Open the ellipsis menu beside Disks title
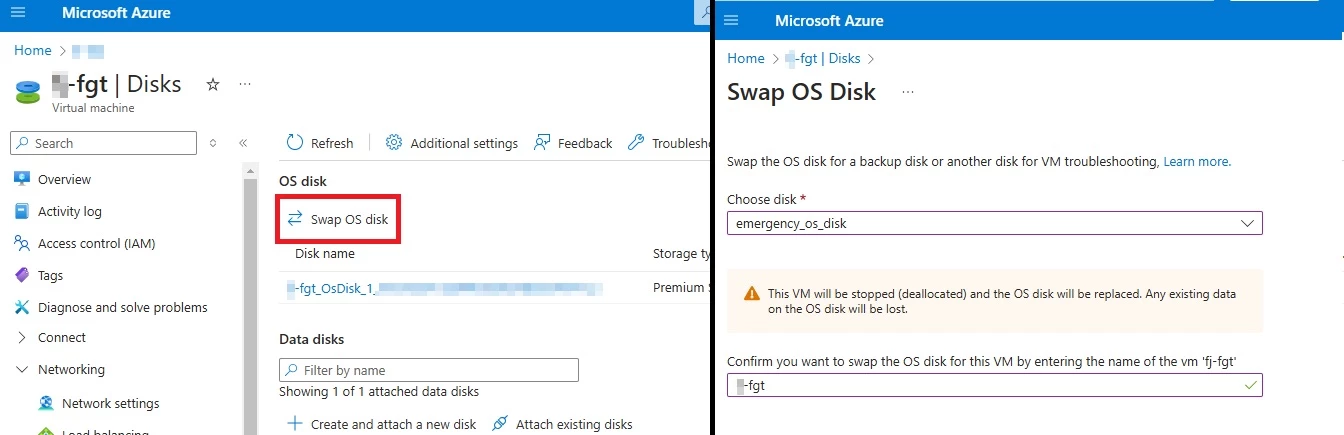The height and width of the screenshot is (435, 1344). pyautogui.click(x=245, y=85)
